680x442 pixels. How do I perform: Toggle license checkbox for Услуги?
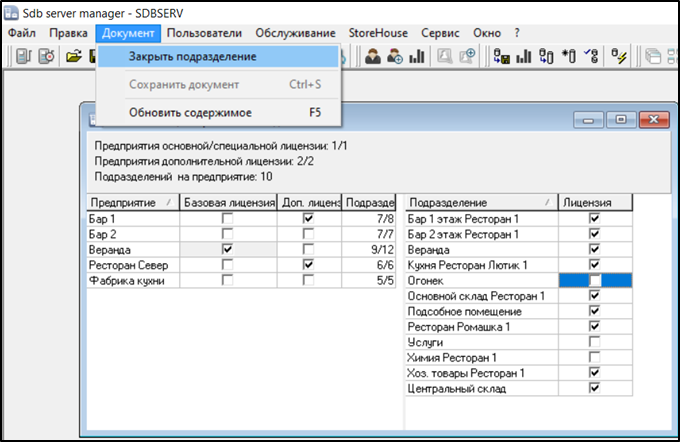(x=595, y=342)
